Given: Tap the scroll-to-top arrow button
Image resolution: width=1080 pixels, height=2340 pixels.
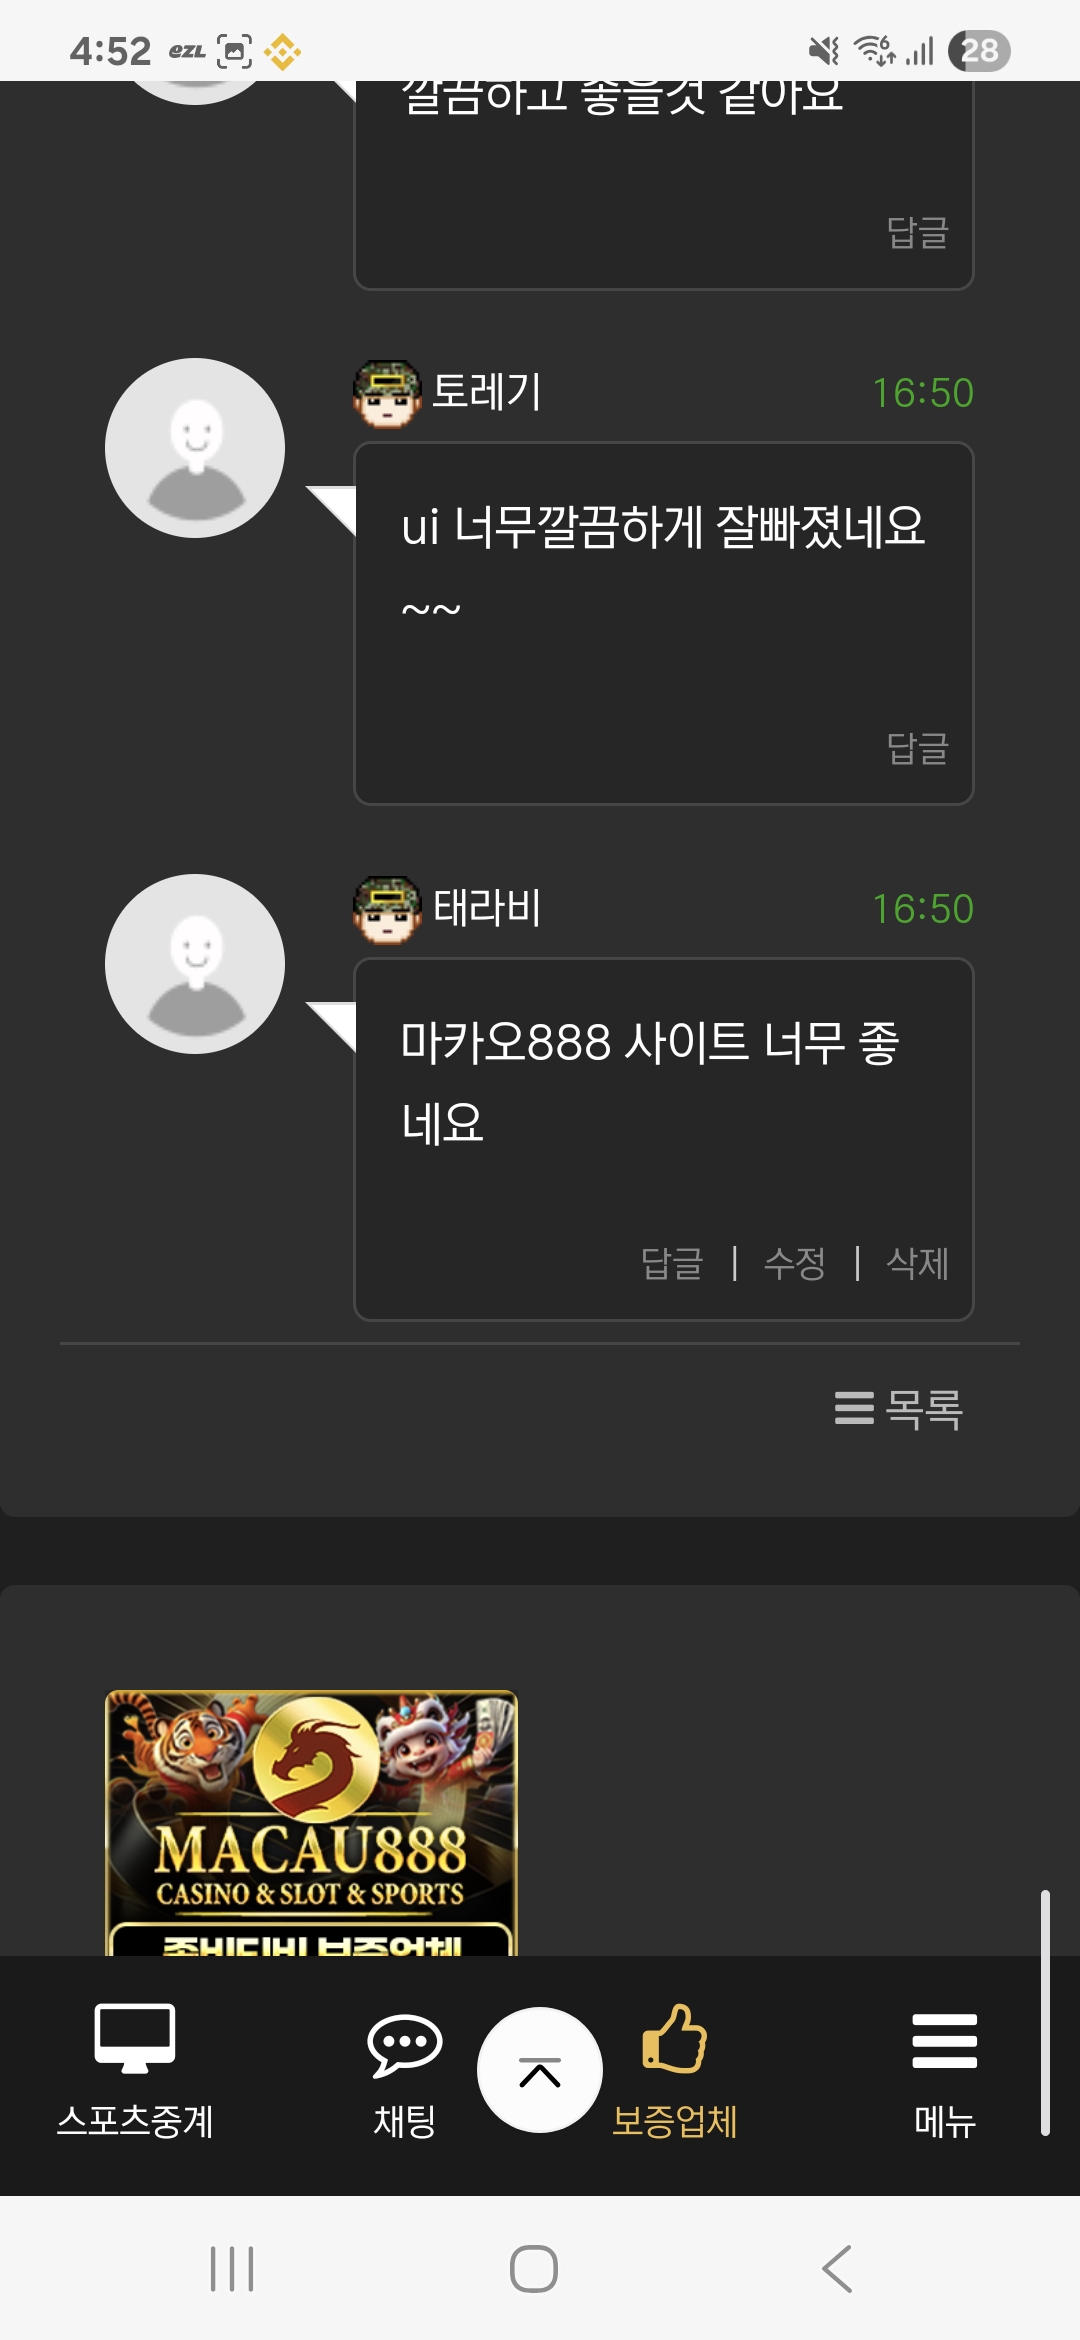Looking at the screenshot, I should (x=540, y=2070).
